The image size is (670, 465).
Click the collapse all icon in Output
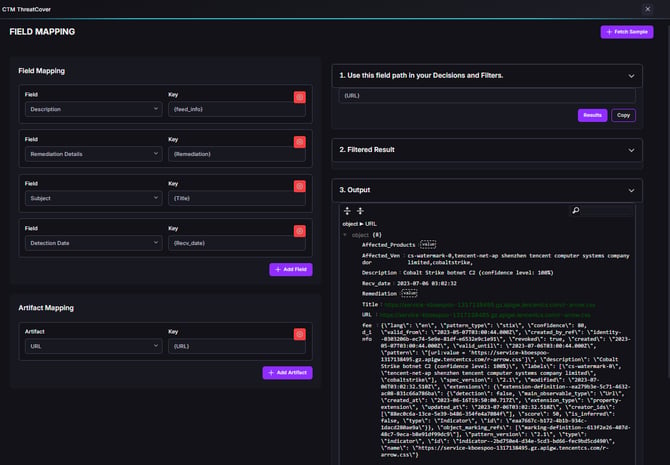click(360, 211)
